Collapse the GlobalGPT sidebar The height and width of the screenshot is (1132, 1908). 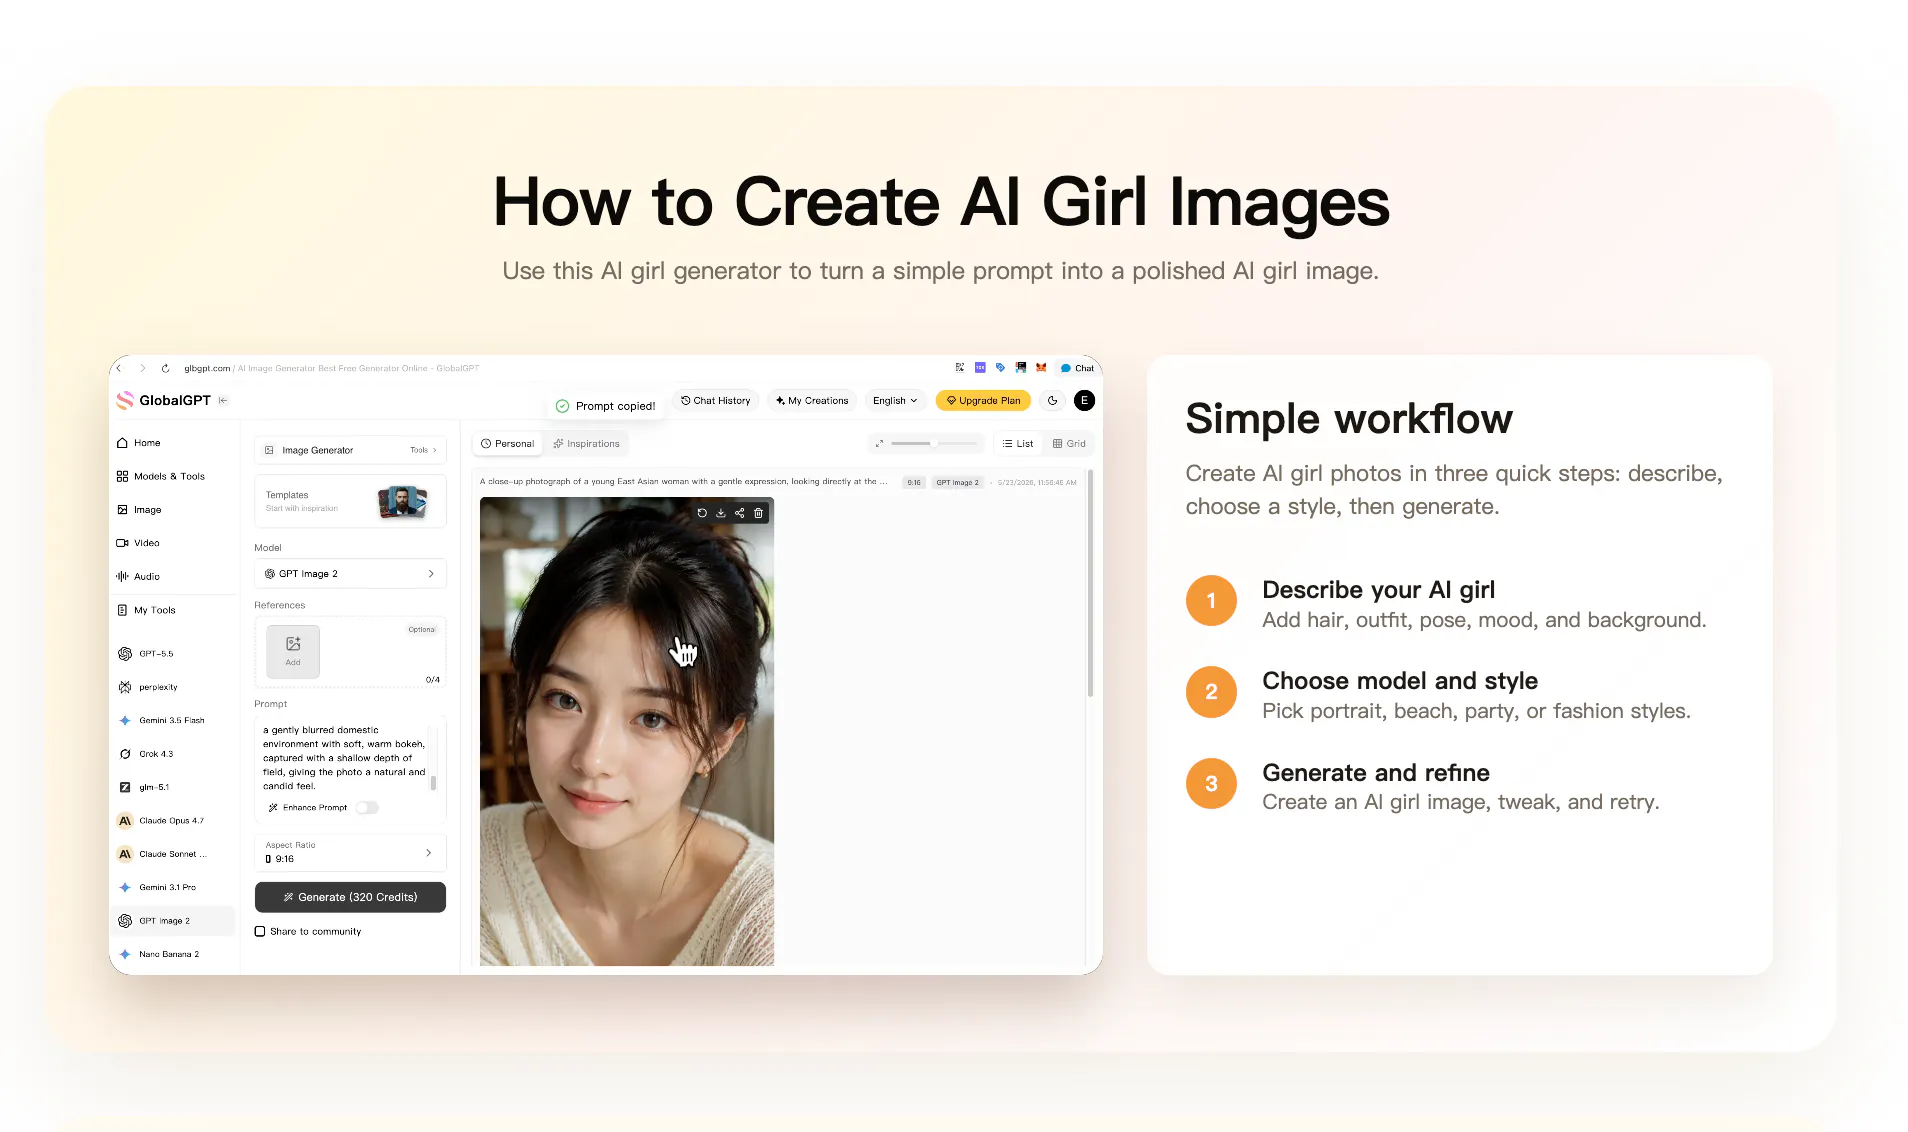click(223, 400)
